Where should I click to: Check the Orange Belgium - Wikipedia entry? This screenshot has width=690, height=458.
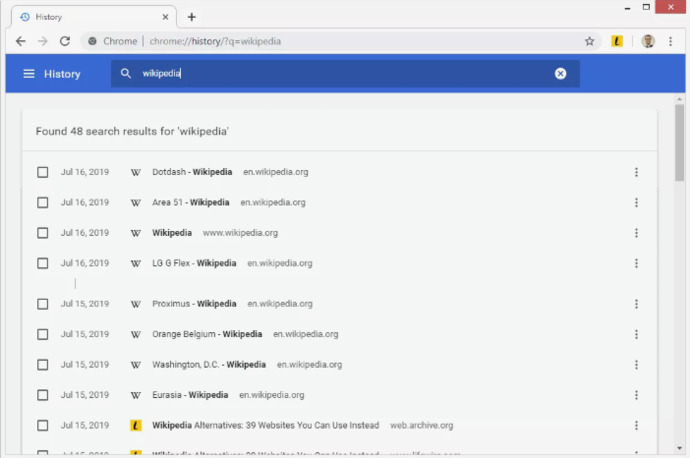click(x=43, y=334)
